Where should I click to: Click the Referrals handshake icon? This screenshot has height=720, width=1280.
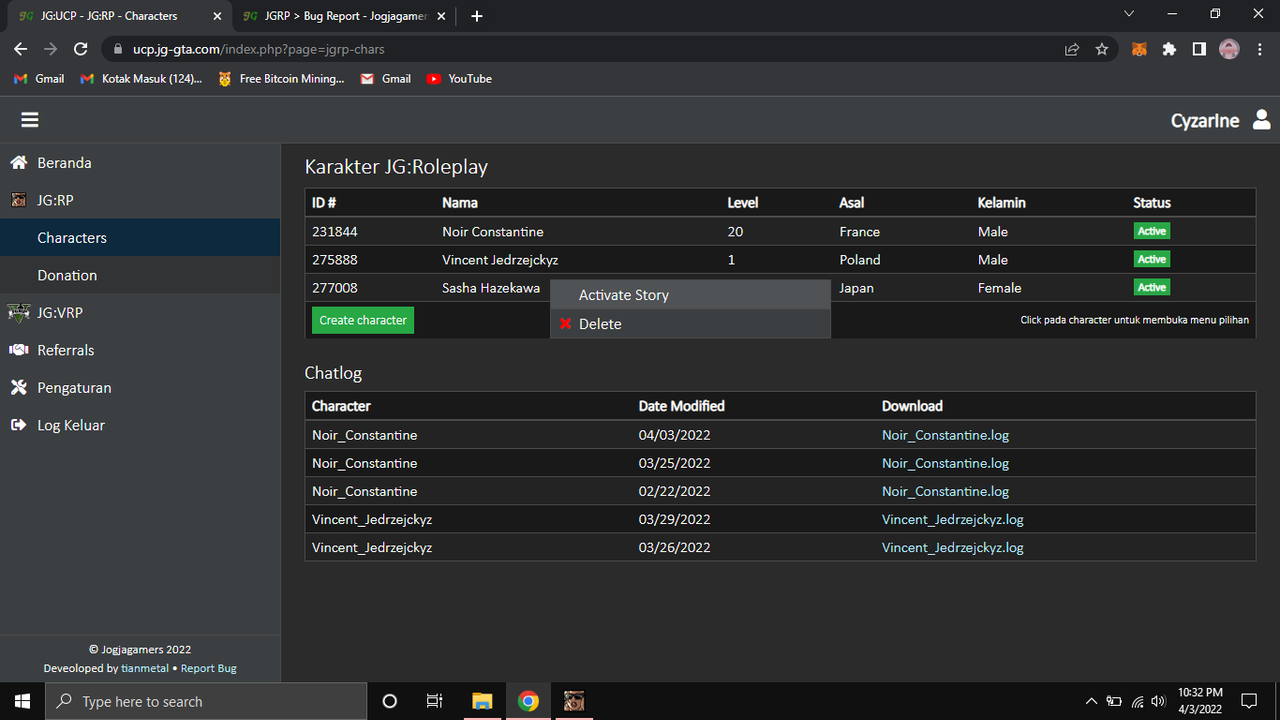[18, 350]
